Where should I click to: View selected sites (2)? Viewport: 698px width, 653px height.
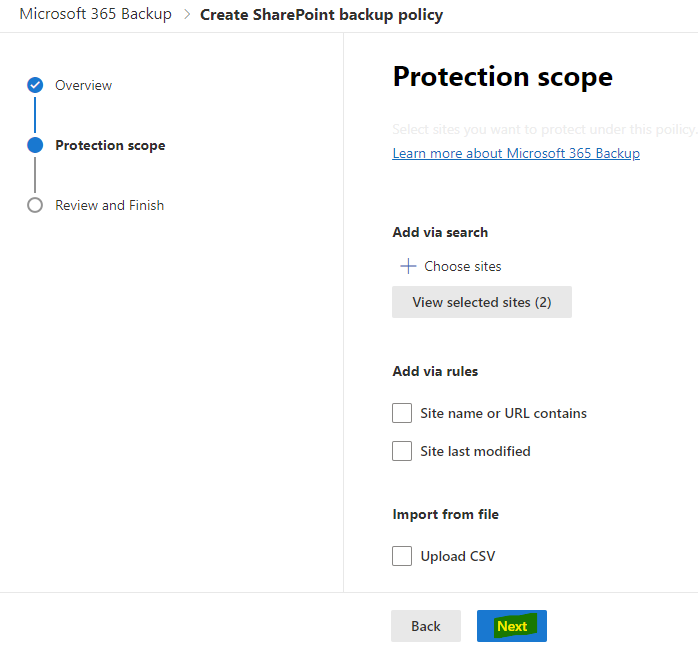click(x=482, y=302)
